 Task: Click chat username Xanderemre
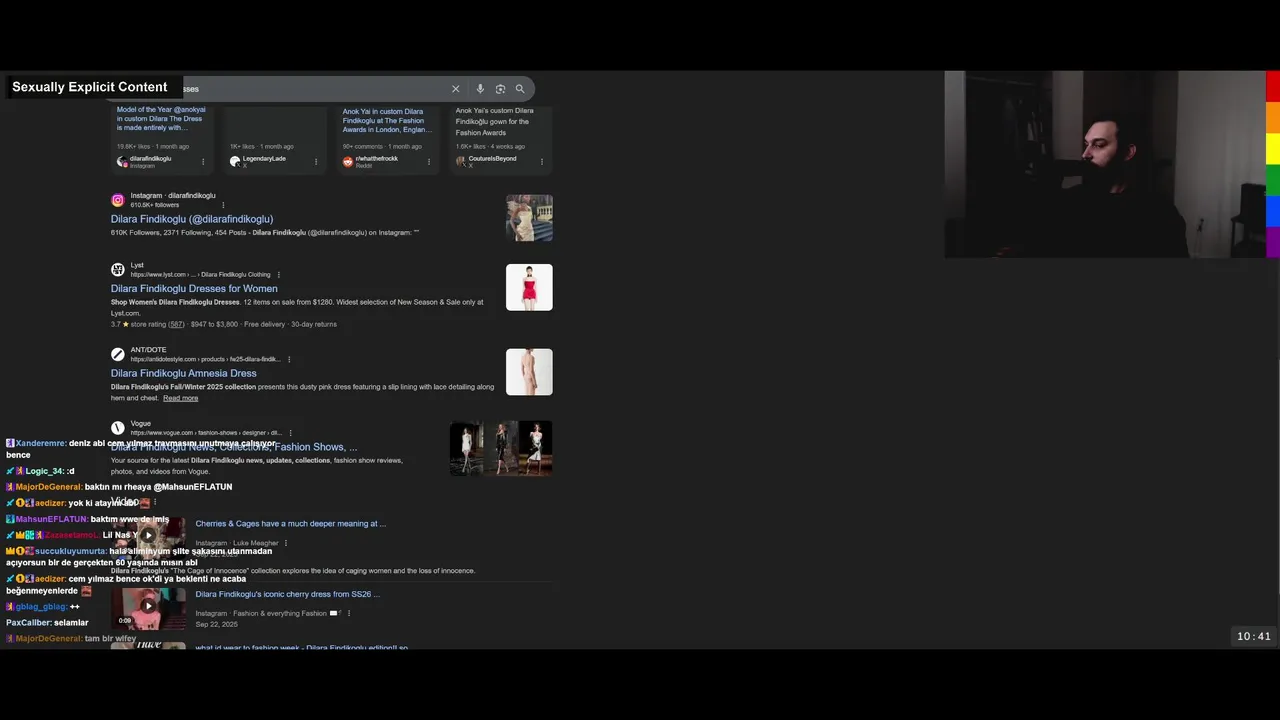tap(41, 443)
